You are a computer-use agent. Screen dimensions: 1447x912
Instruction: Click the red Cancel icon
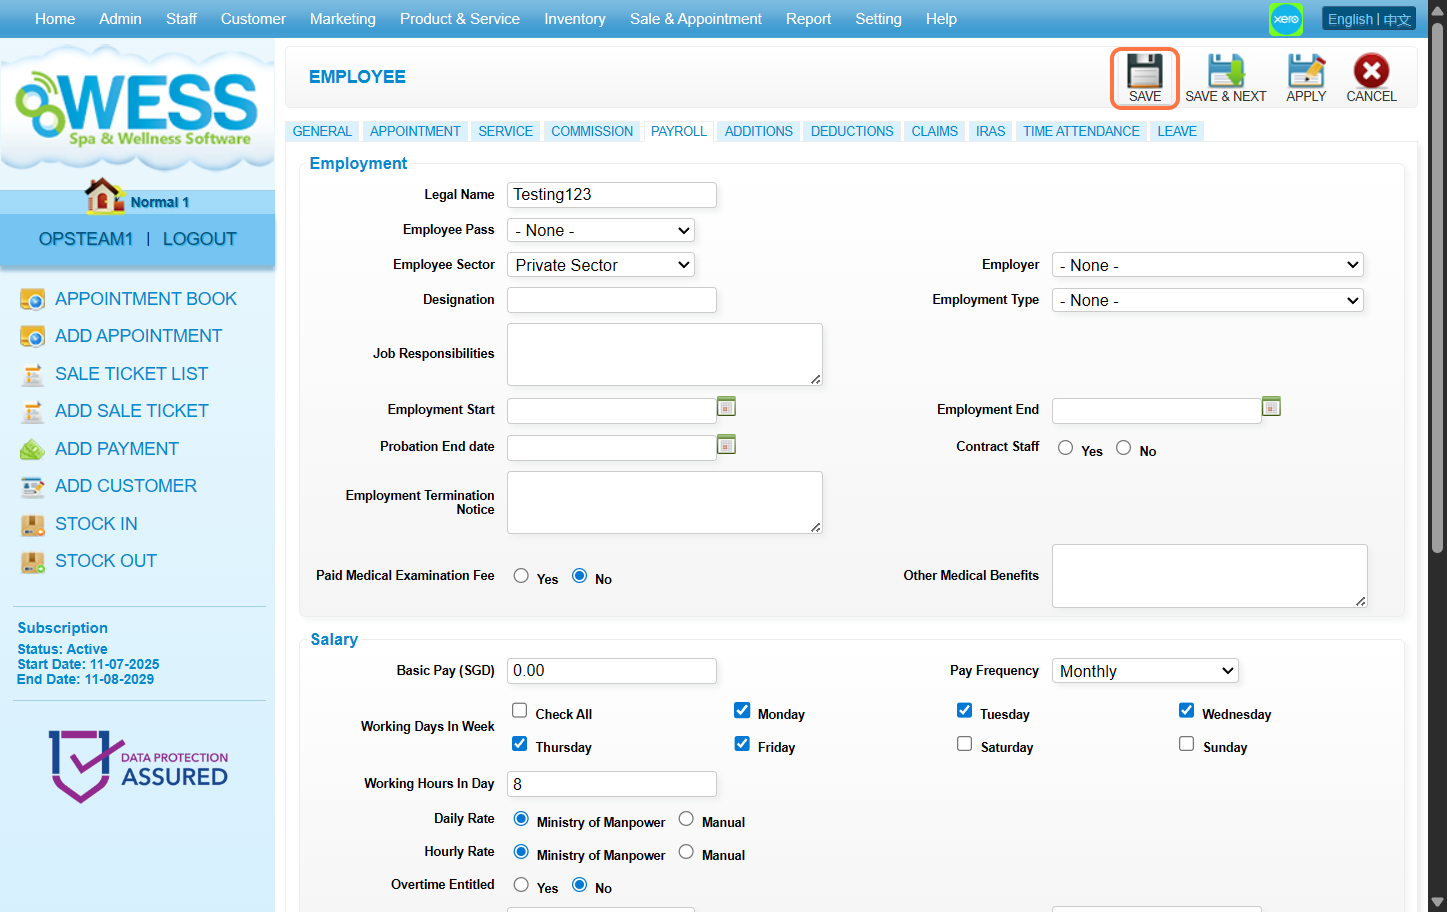tap(1370, 72)
